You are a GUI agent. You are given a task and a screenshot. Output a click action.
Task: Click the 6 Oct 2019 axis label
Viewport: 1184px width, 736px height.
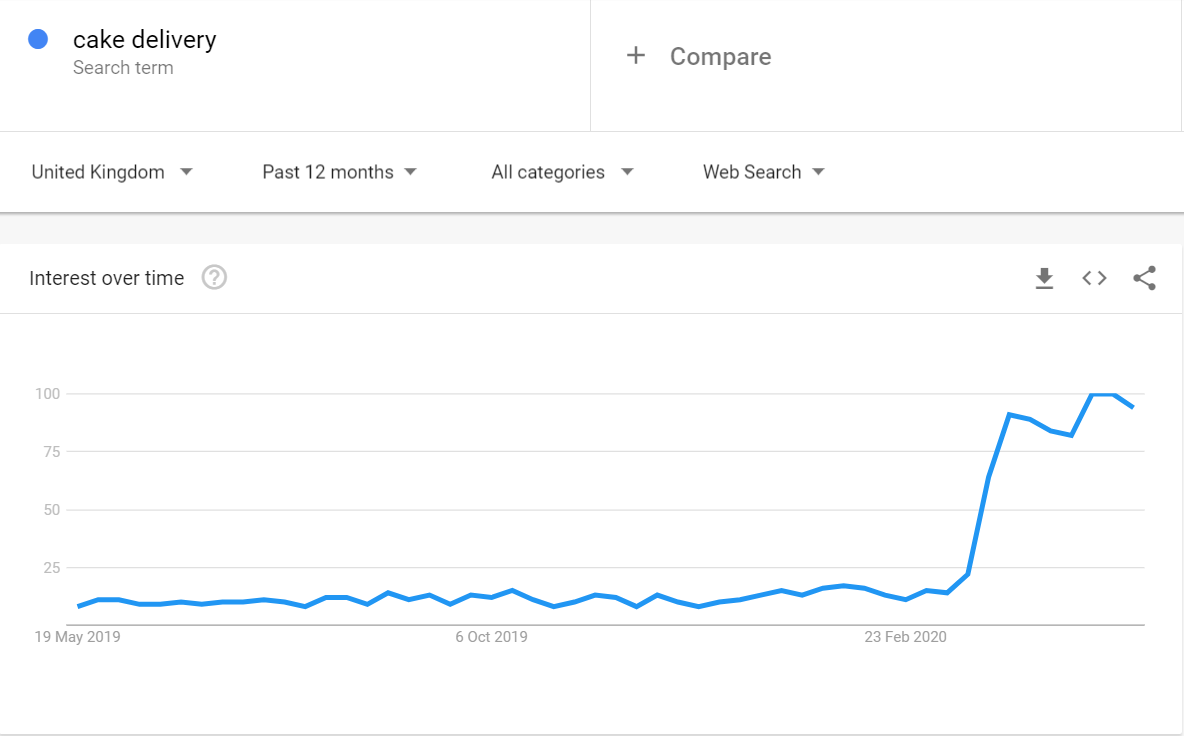coord(491,636)
